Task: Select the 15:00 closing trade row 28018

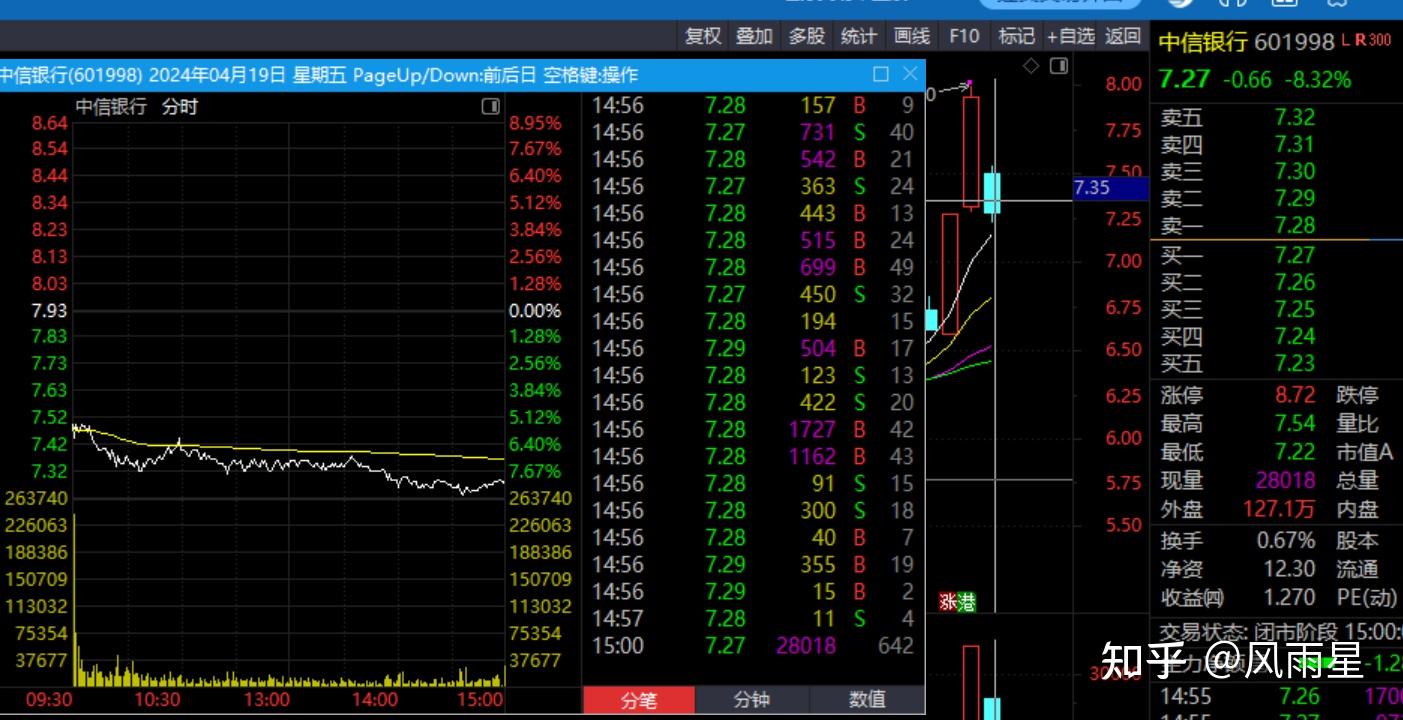Action: pyautogui.click(x=753, y=646)
